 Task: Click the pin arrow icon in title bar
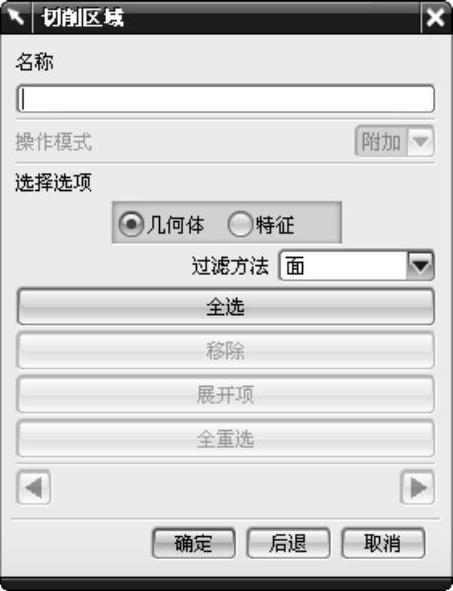click(16, 17)
